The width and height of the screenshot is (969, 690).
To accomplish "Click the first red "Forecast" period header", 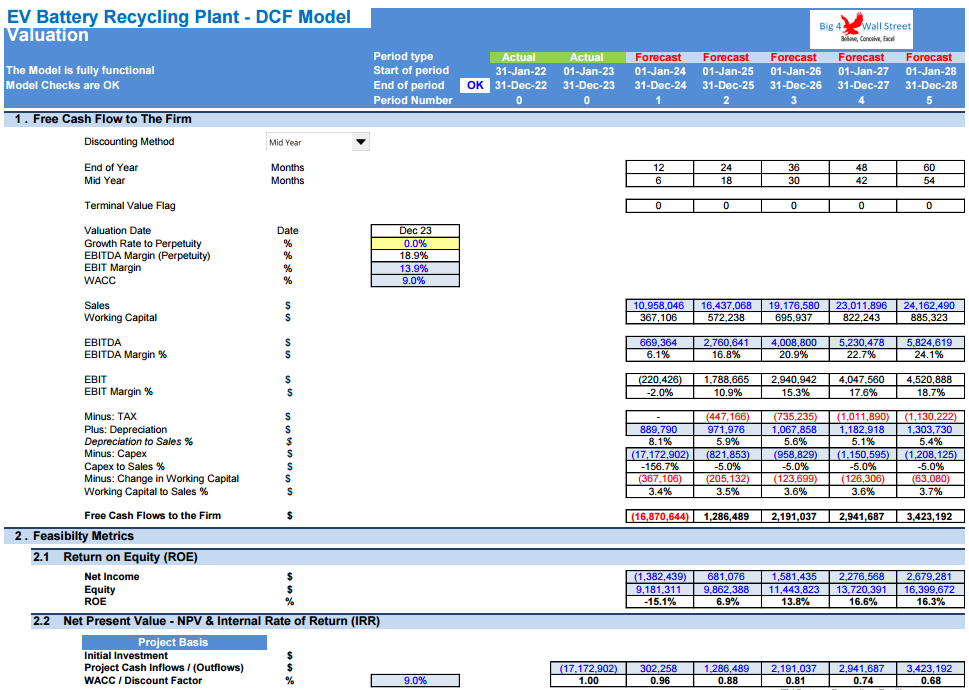I will pos(658,57).
